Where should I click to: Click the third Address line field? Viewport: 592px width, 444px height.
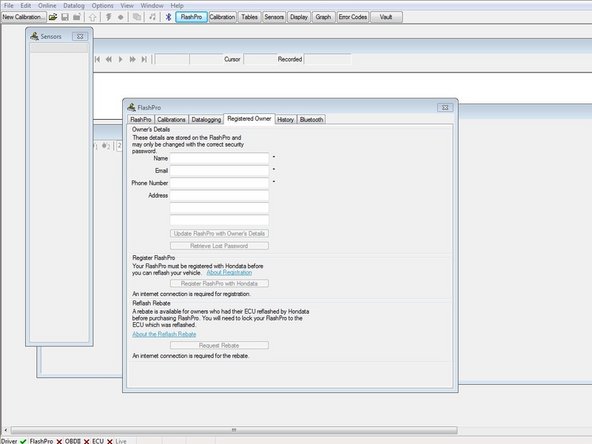click(x=219, y=220)
